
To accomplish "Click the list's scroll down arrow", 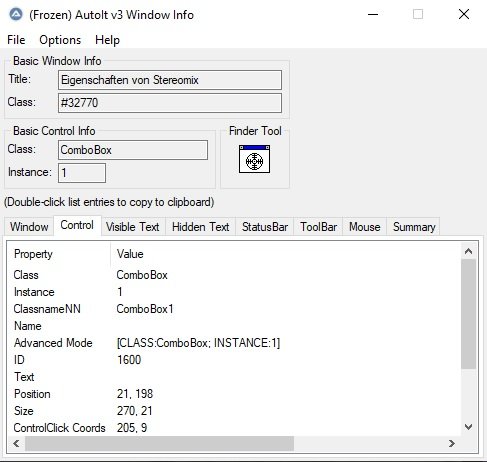I will click(x=468, y=427).
